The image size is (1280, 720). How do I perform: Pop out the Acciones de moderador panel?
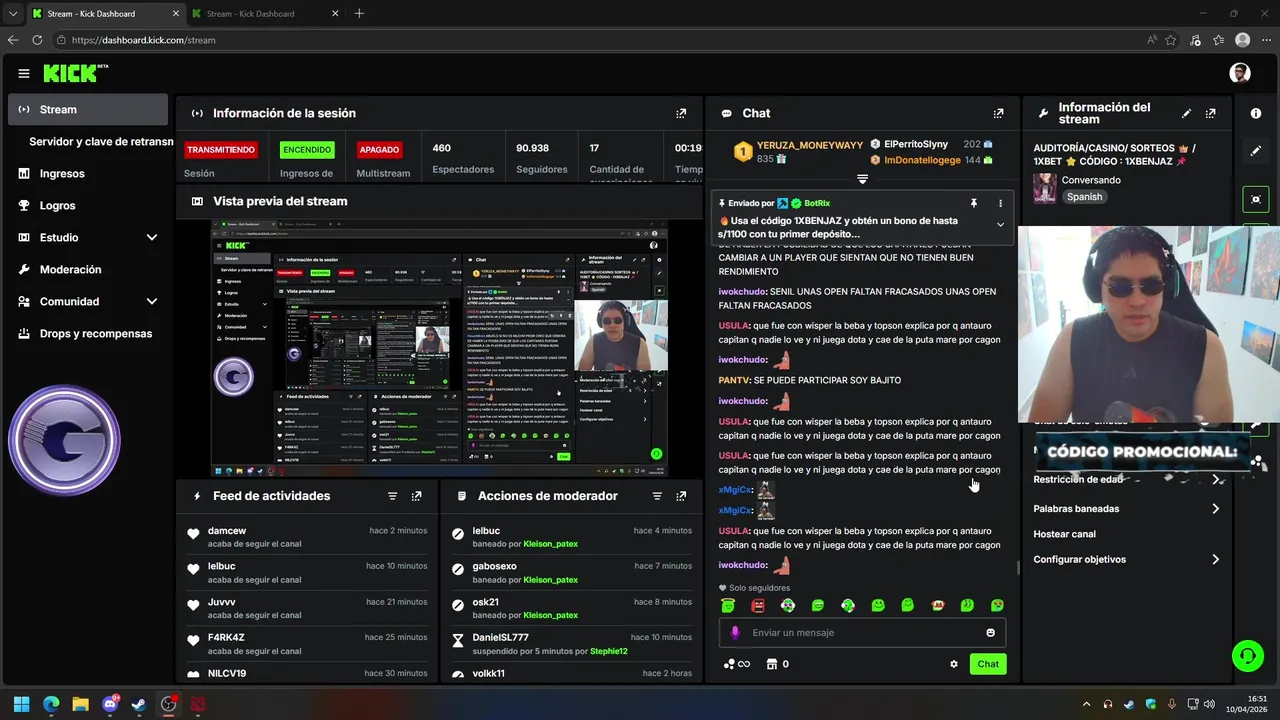[x=681, y=496]
